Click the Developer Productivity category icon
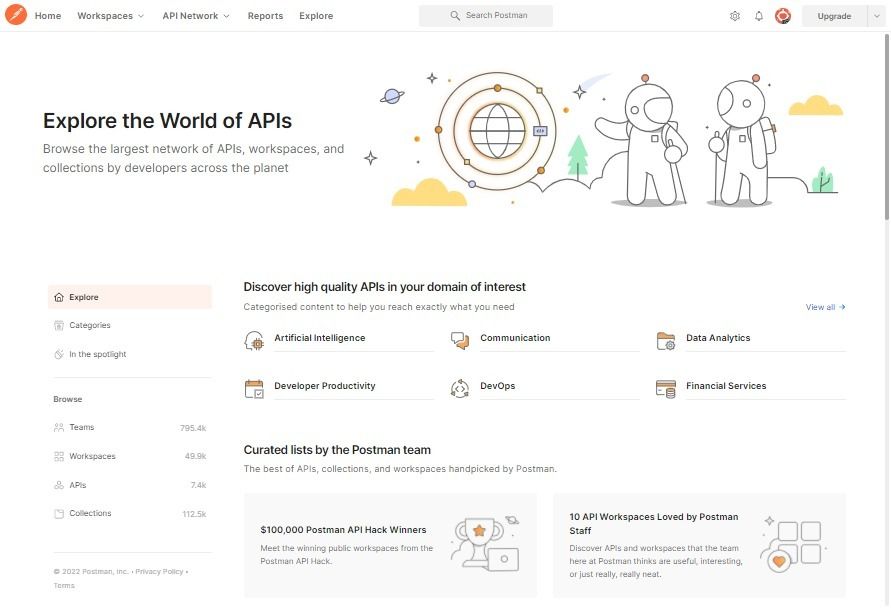Viewport: 891px width, 608px height. [x=254, y=389]
